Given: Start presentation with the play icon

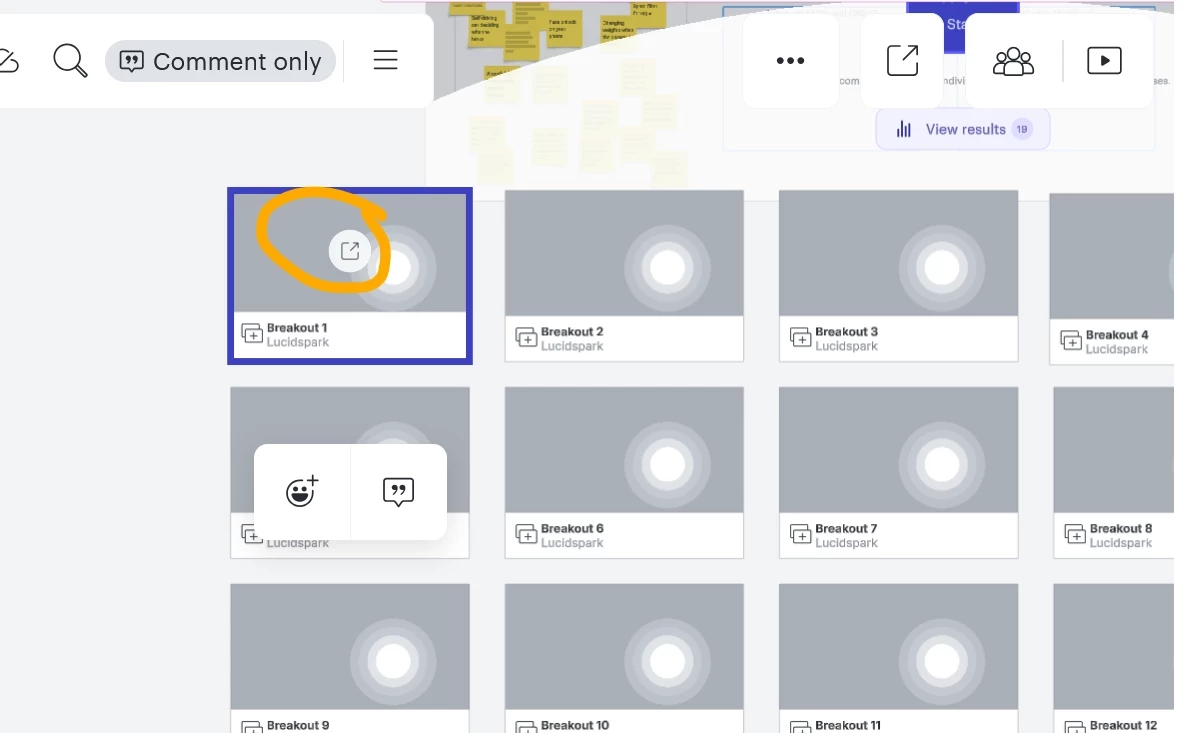Looking at the screenshot, I should pyautogui.click(x=1105, y=61).
